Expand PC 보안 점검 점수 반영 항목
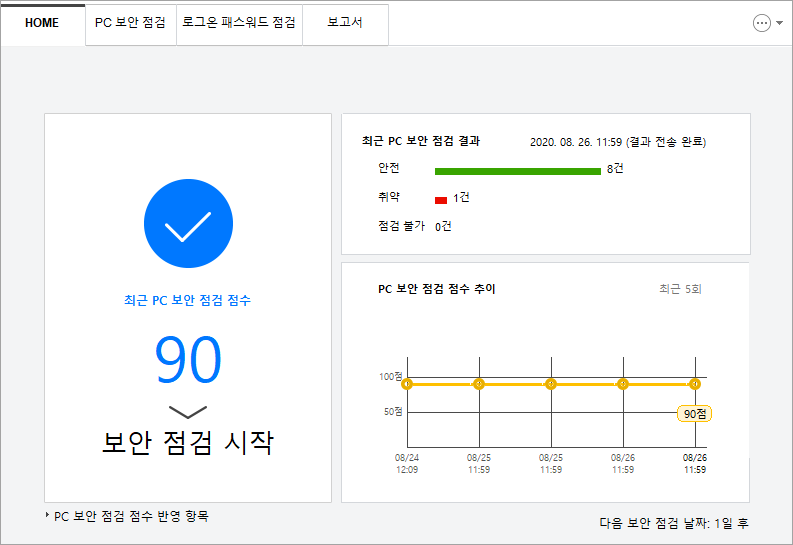 [127, 516]
